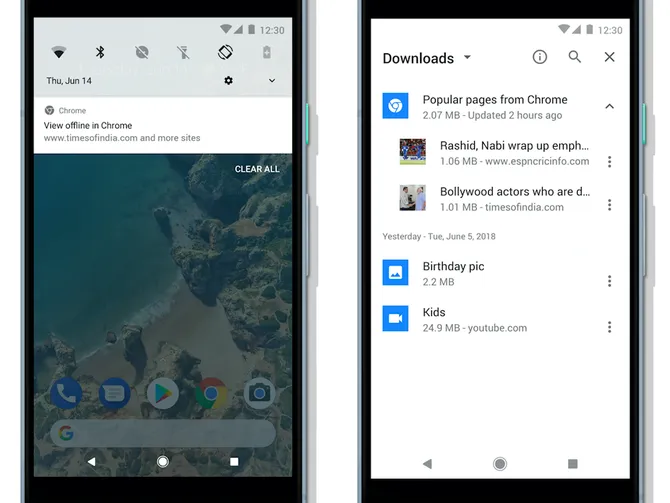Open more options for Birthday pic
The height and width of the screenshot is (503, 670).
pyautogui.click(x=610, y=281)
